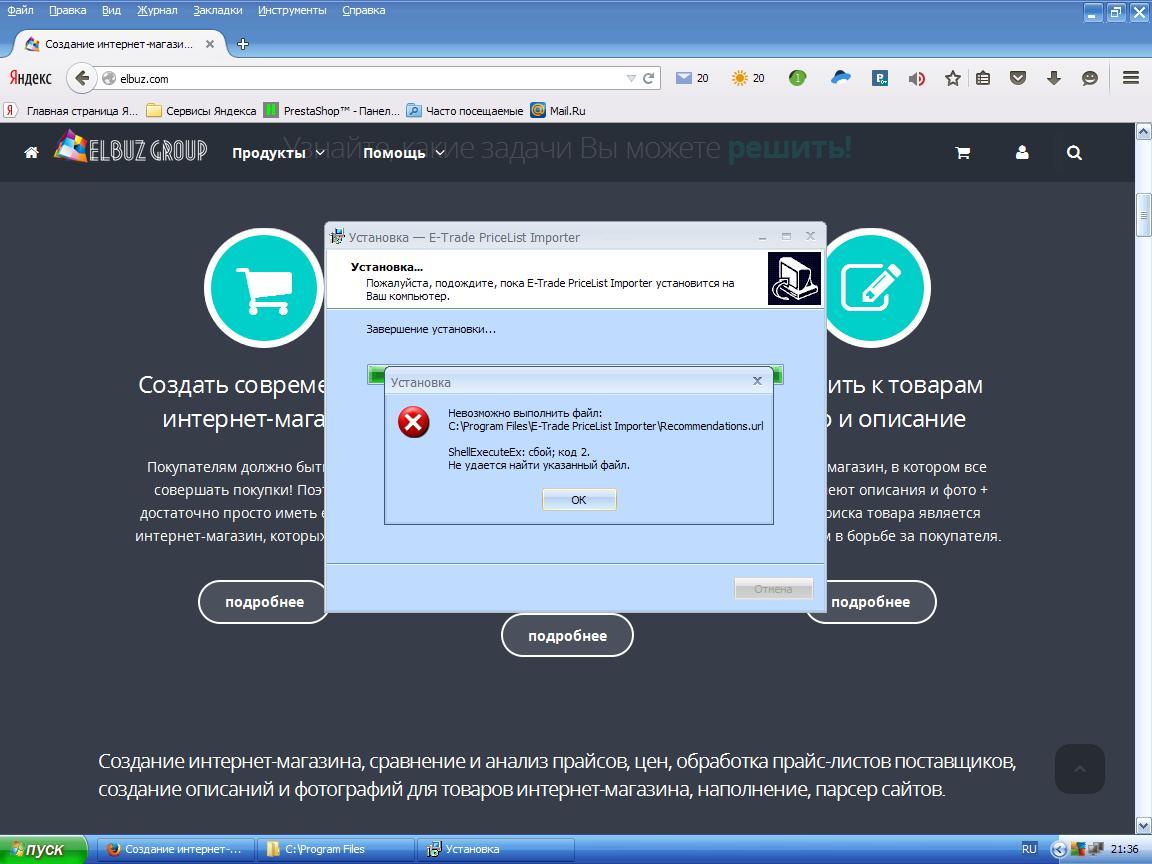The image size is (1152, 864).
Task: Open the Firefox hamburger menu
Action: click(1131, 78)
